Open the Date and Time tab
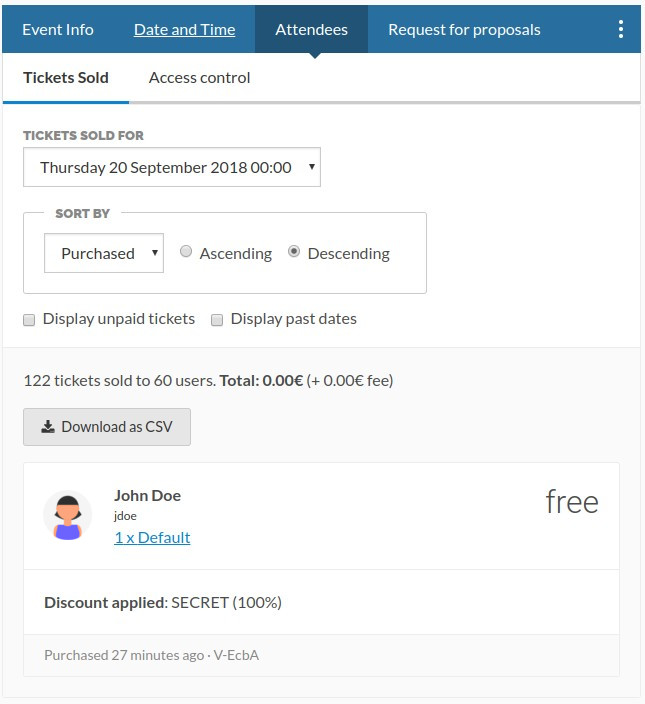 pos(184,30)
